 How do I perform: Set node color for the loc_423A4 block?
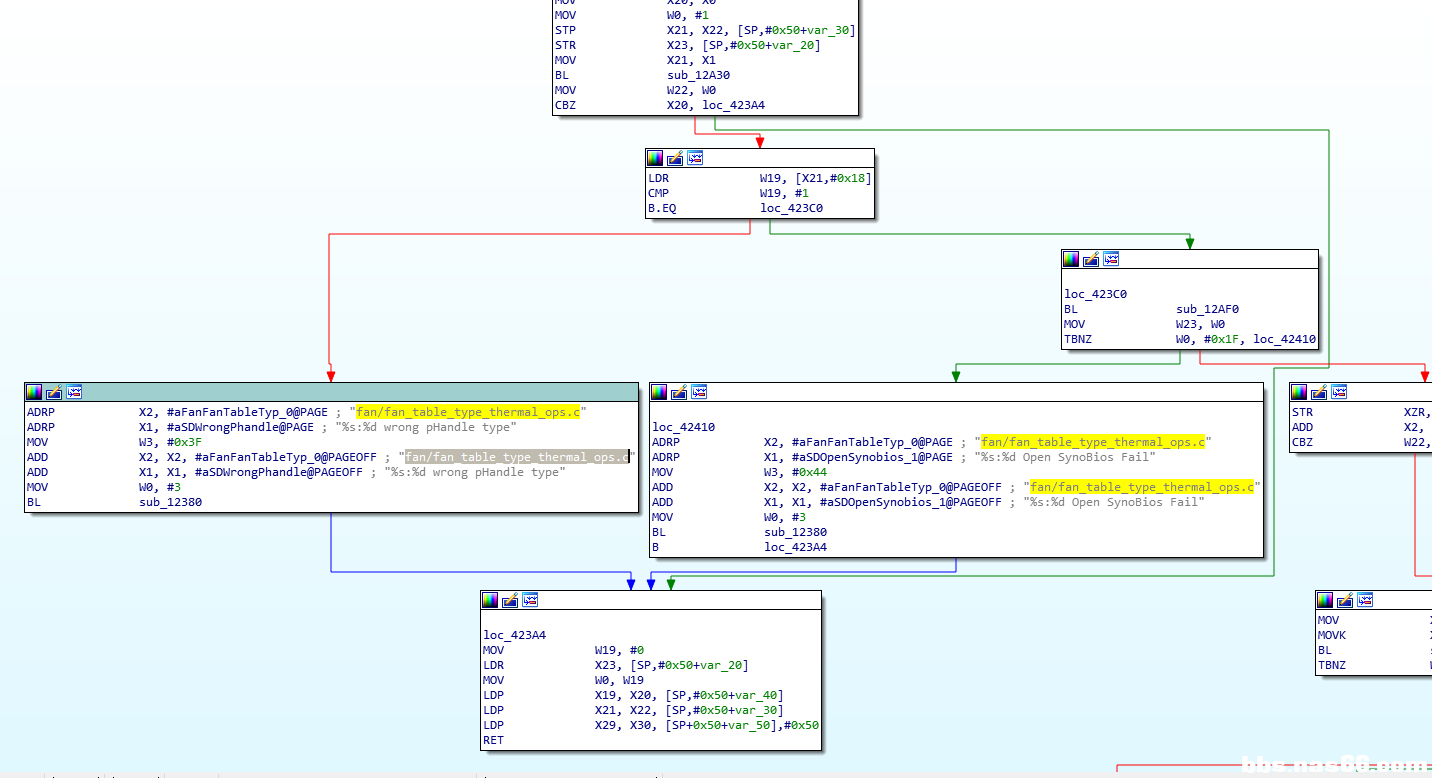click(x=490, y=600)
